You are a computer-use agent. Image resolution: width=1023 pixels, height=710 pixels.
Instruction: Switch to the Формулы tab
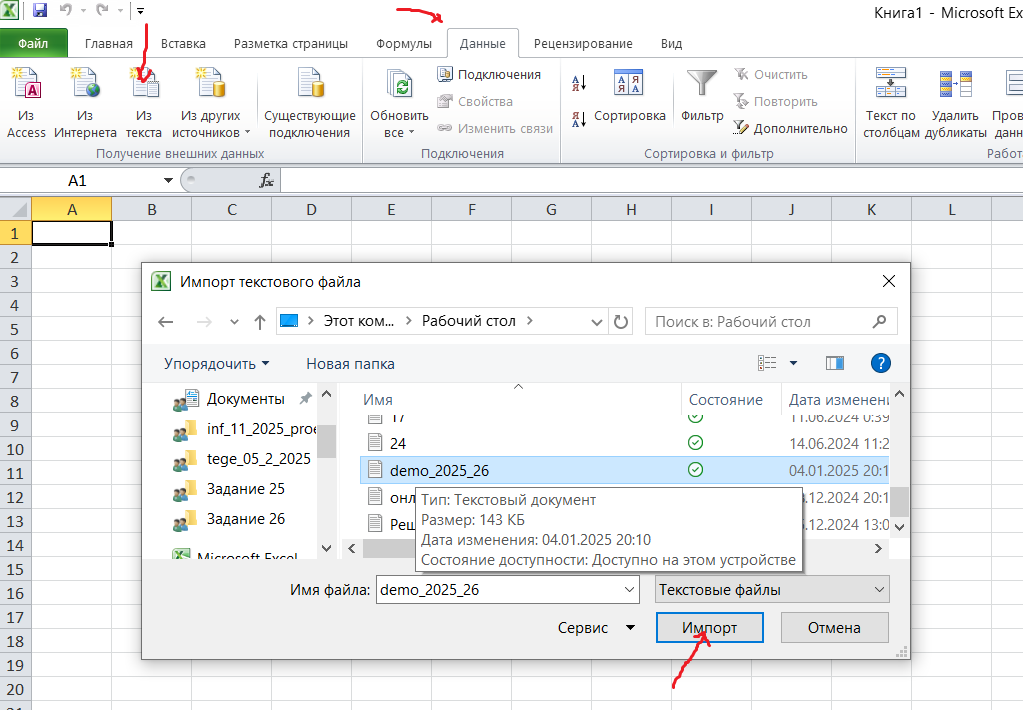[x=404, y=44]
